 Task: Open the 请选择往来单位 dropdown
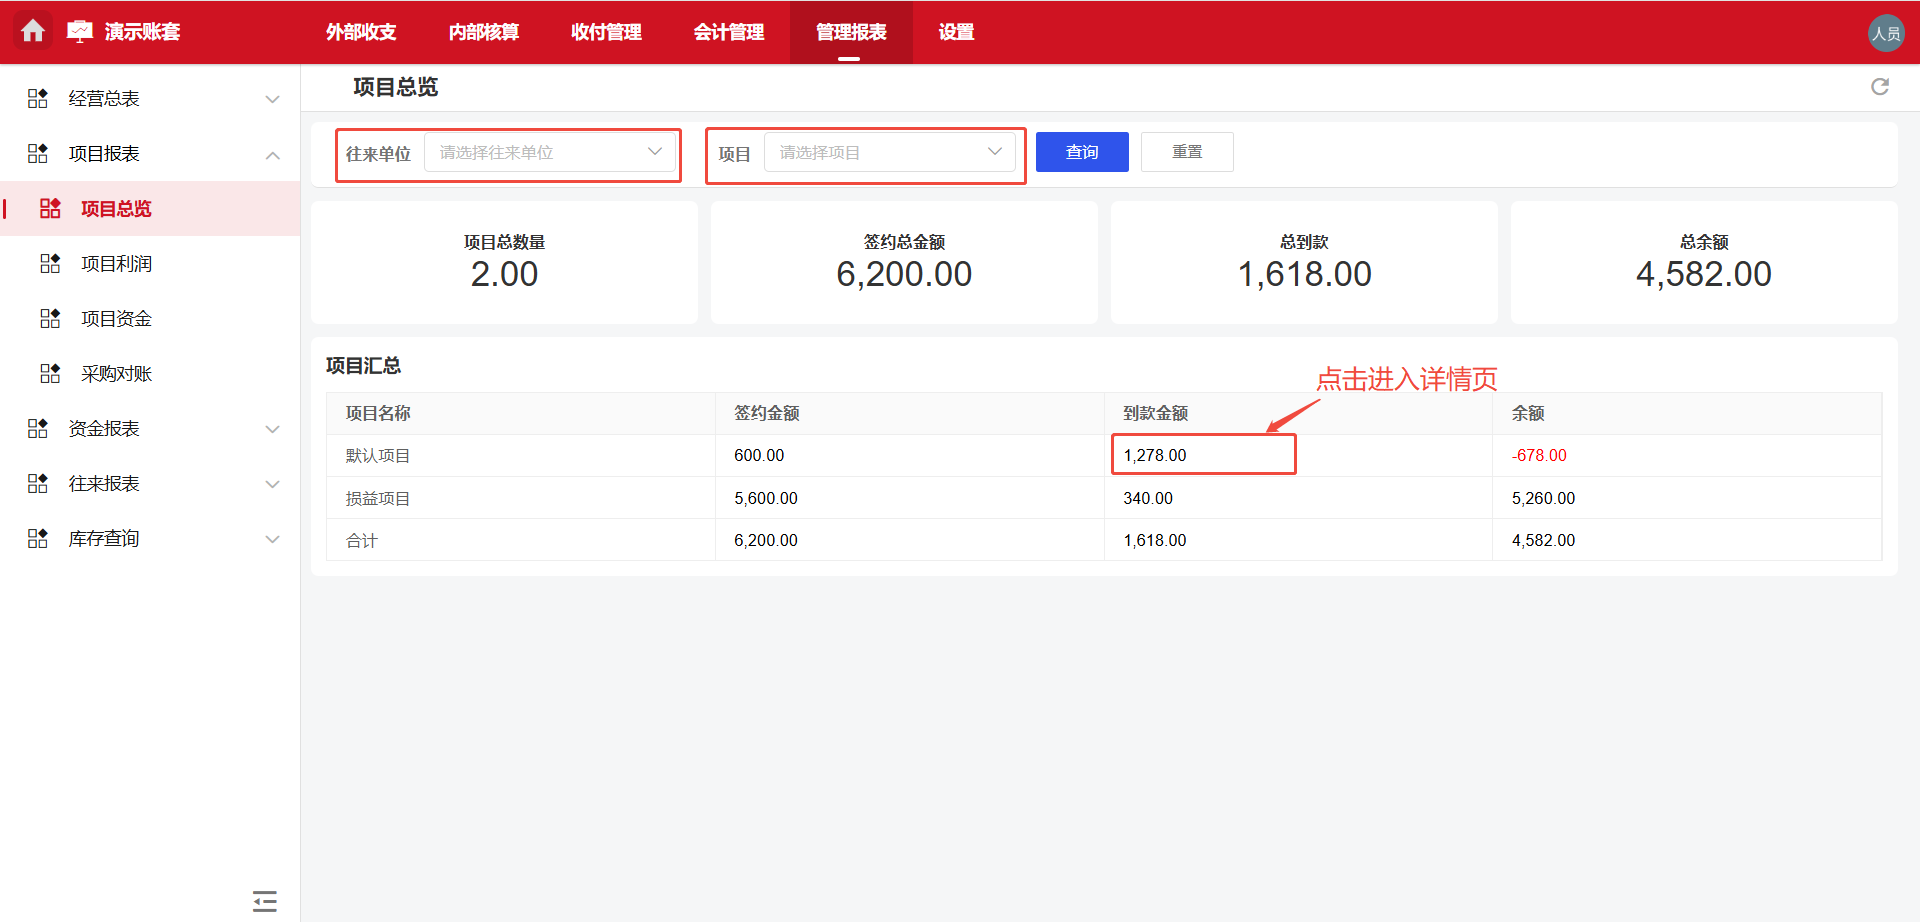551,152
